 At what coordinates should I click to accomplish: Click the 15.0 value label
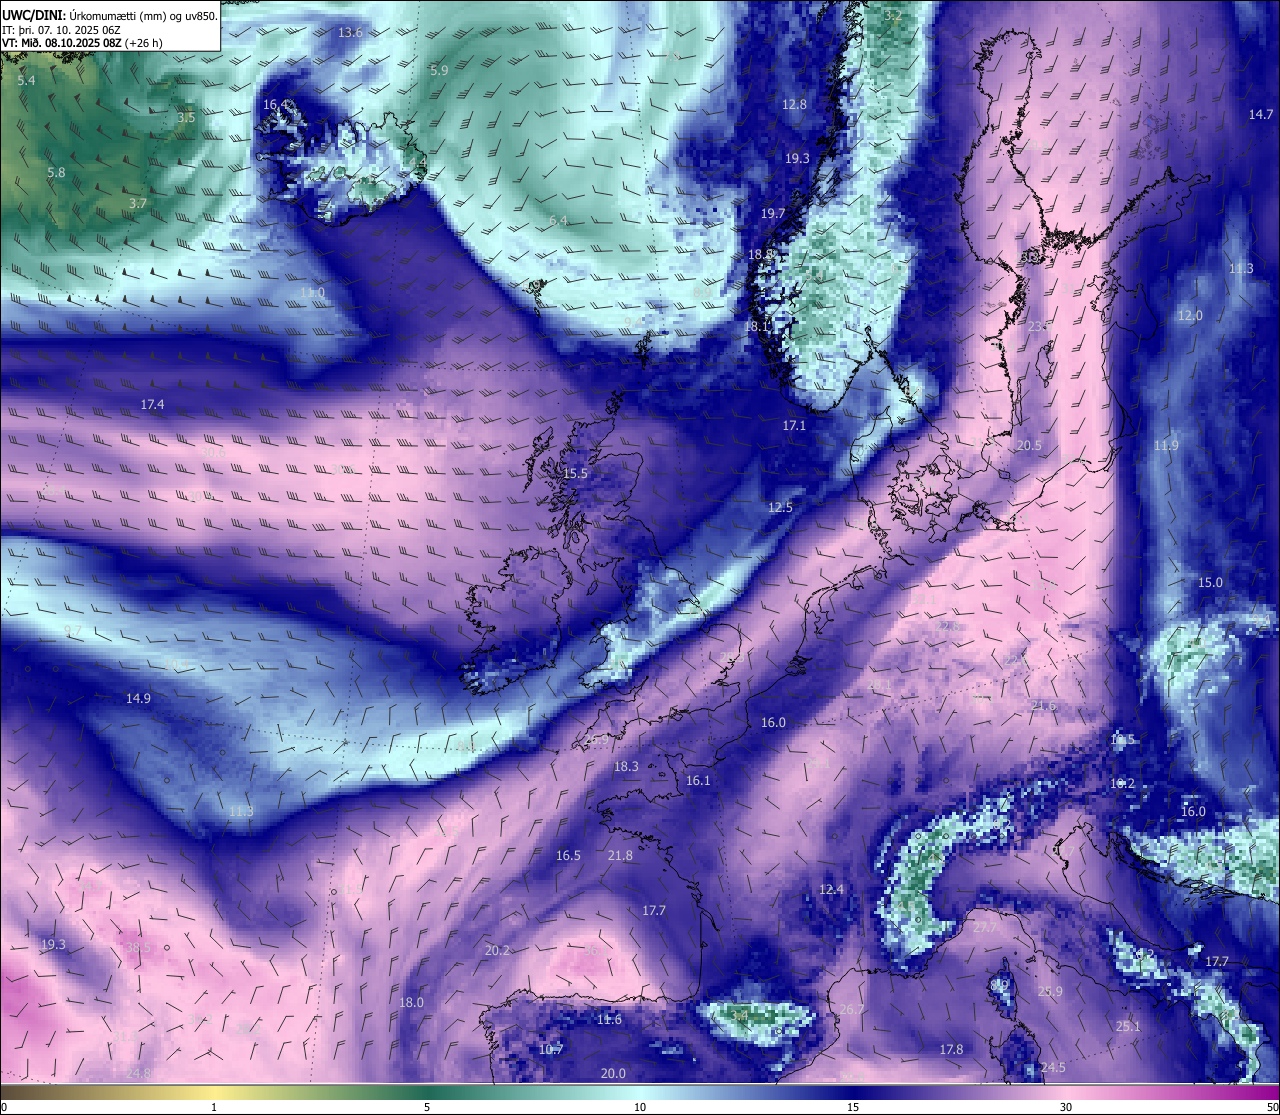tap(1210, 583)
